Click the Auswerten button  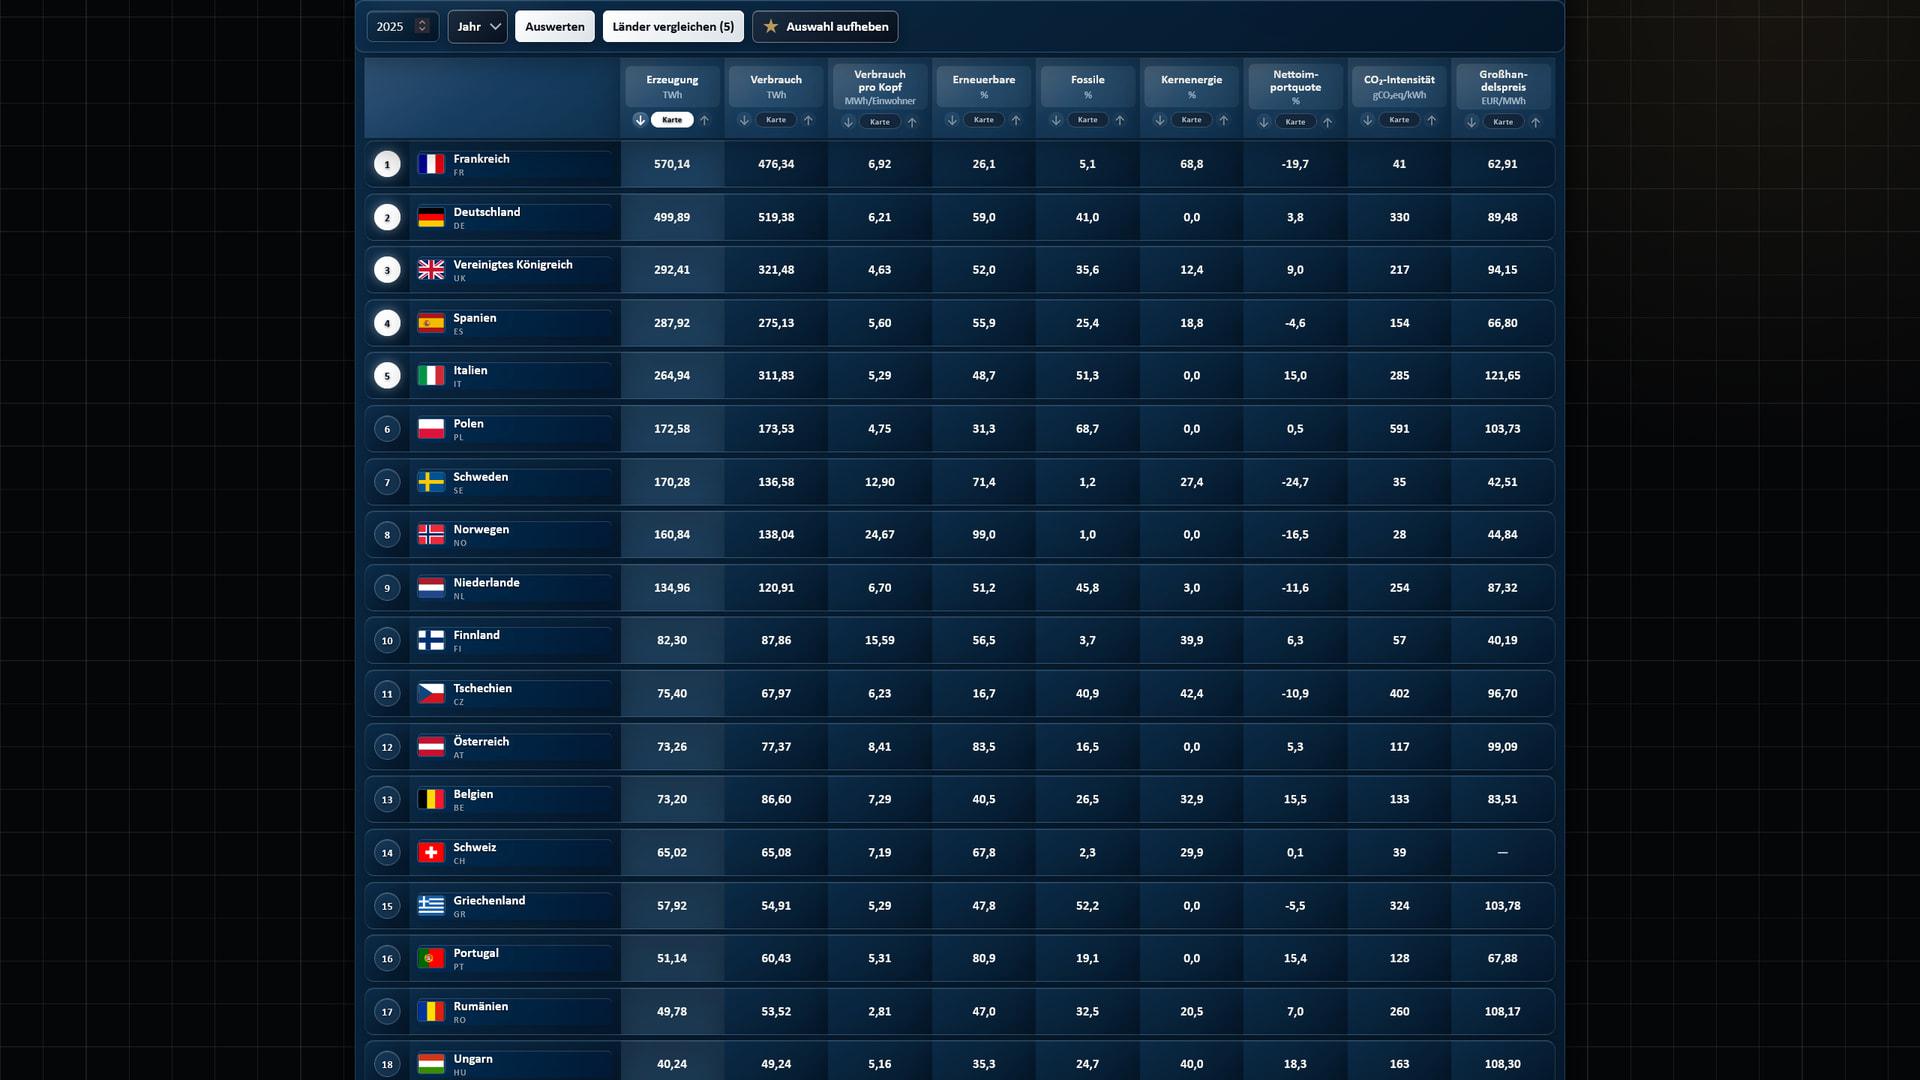pyautogui.click(x=555, y=27)
